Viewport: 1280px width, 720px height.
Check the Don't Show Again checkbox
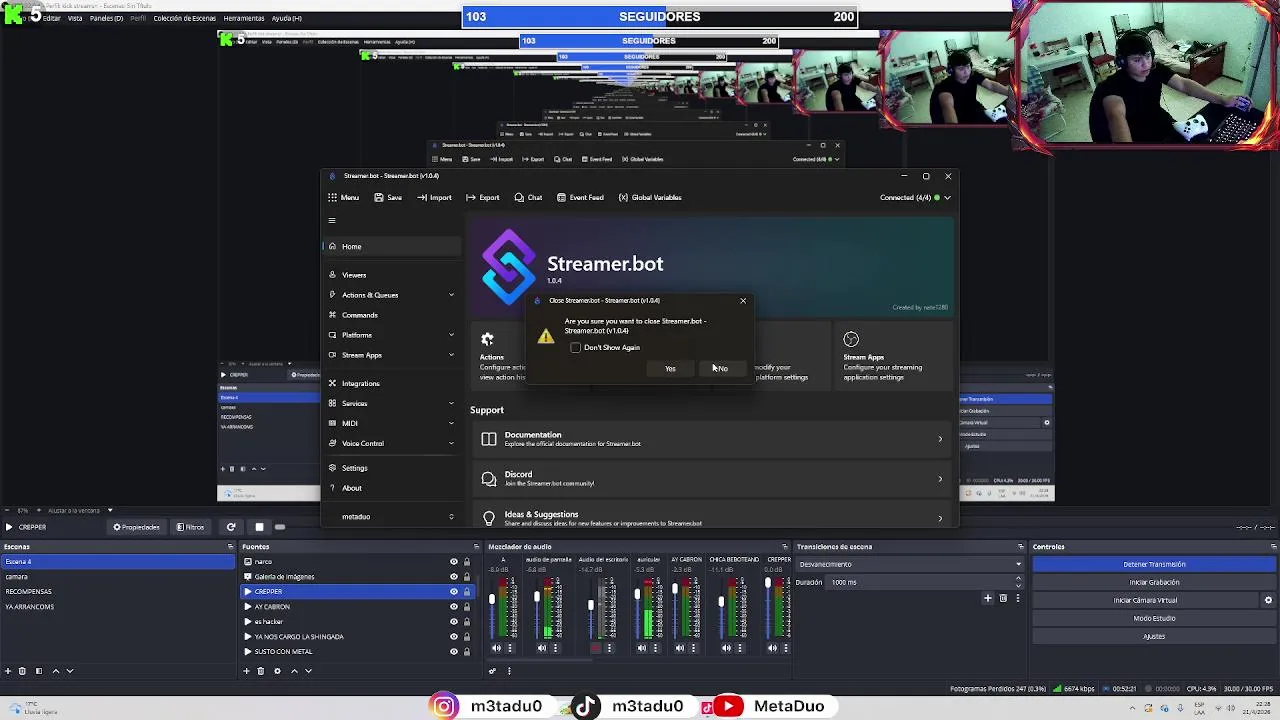tap(576, 347)
